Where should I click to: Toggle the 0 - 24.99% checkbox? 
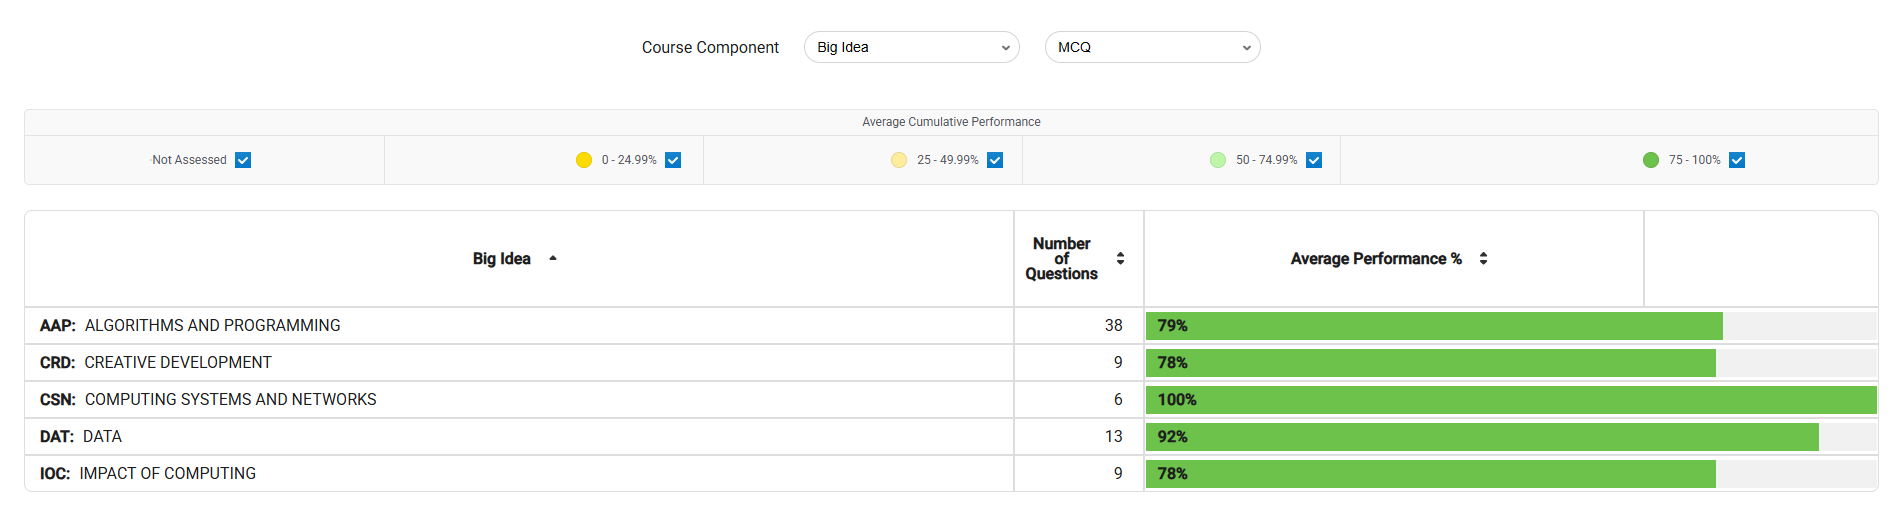(673, 160)
